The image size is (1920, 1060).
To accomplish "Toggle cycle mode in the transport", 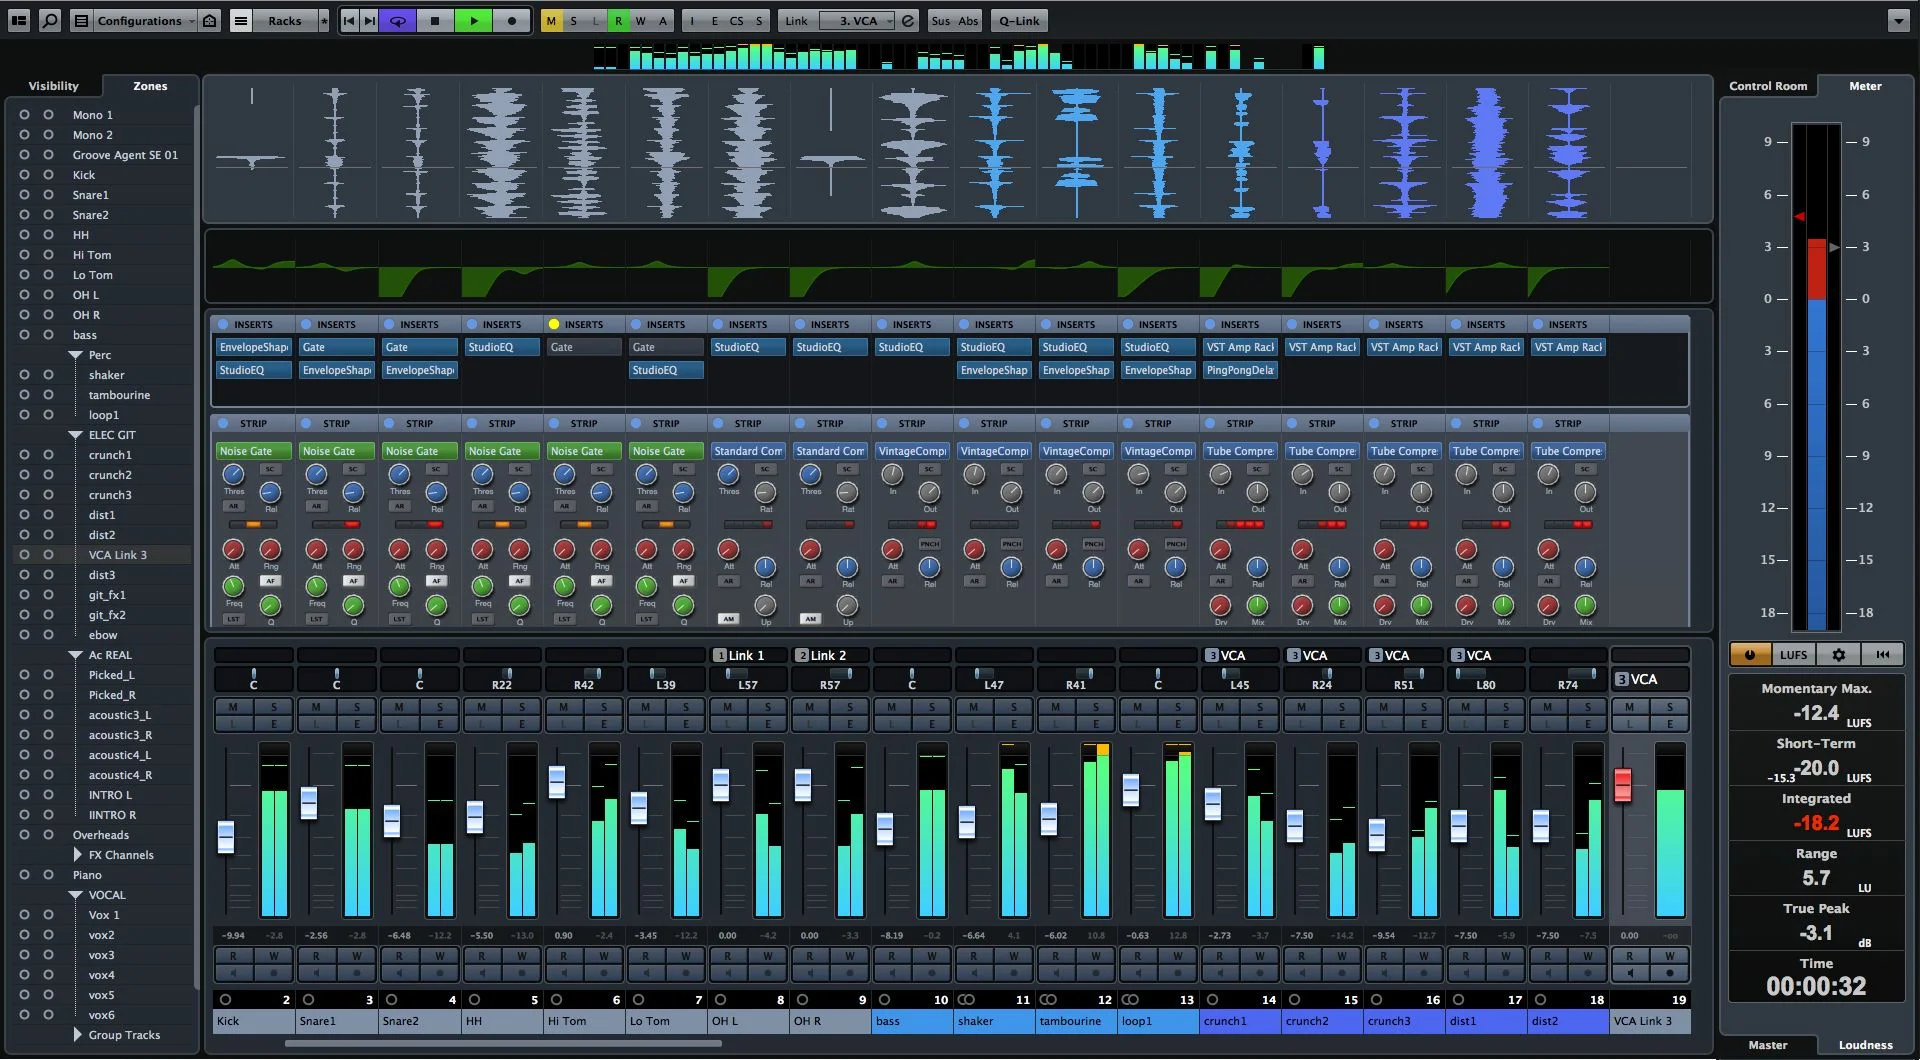I will [397, 20].
